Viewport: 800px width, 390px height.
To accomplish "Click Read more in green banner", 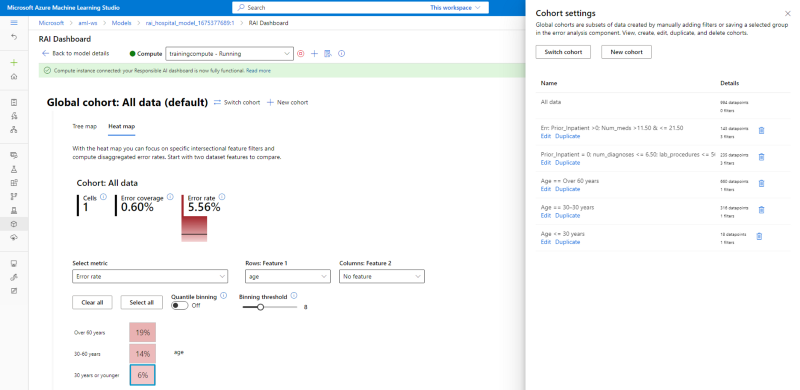I will 258,71.
